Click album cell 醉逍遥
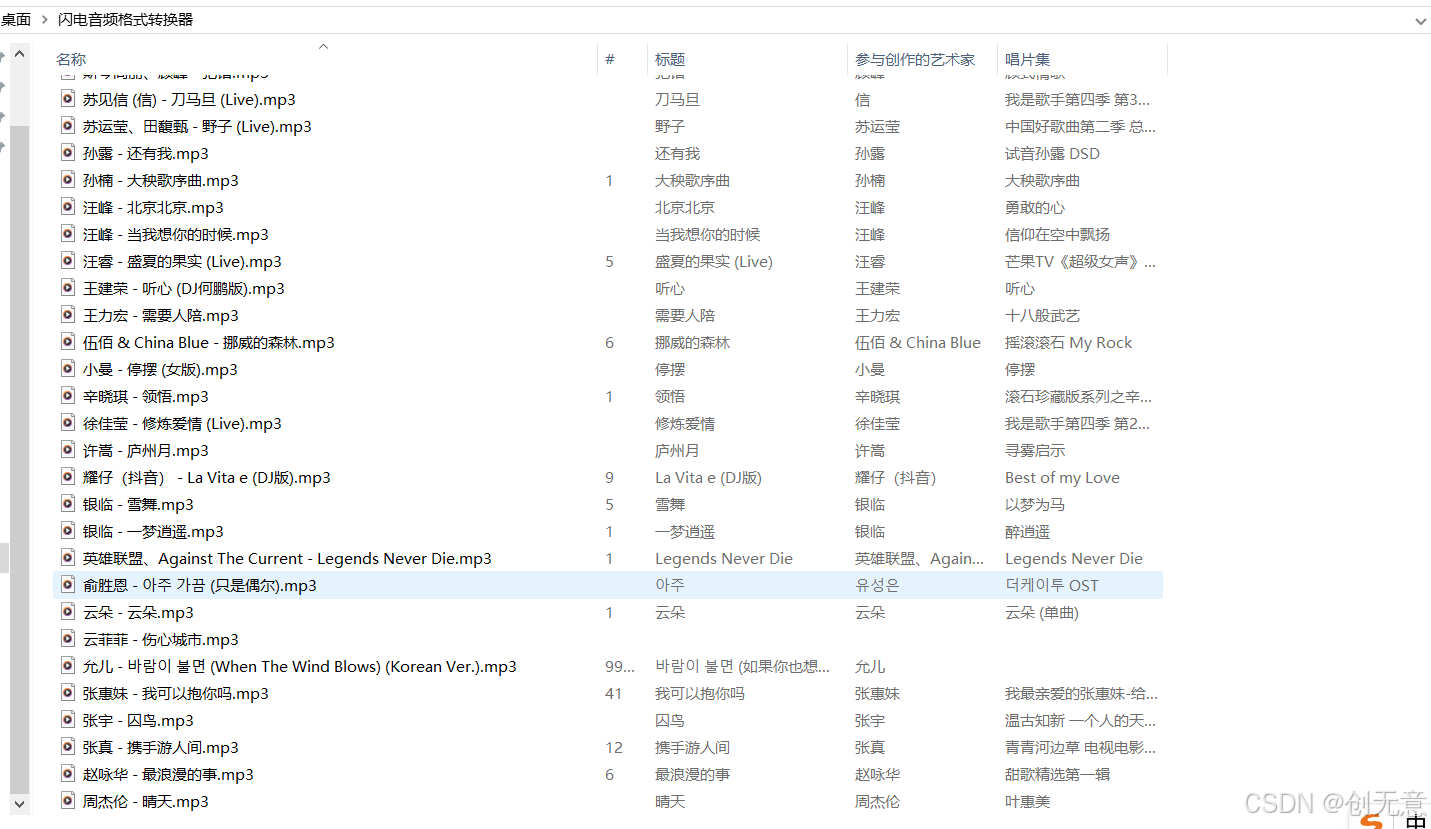1431x829 pixels. pos(1028,531)
